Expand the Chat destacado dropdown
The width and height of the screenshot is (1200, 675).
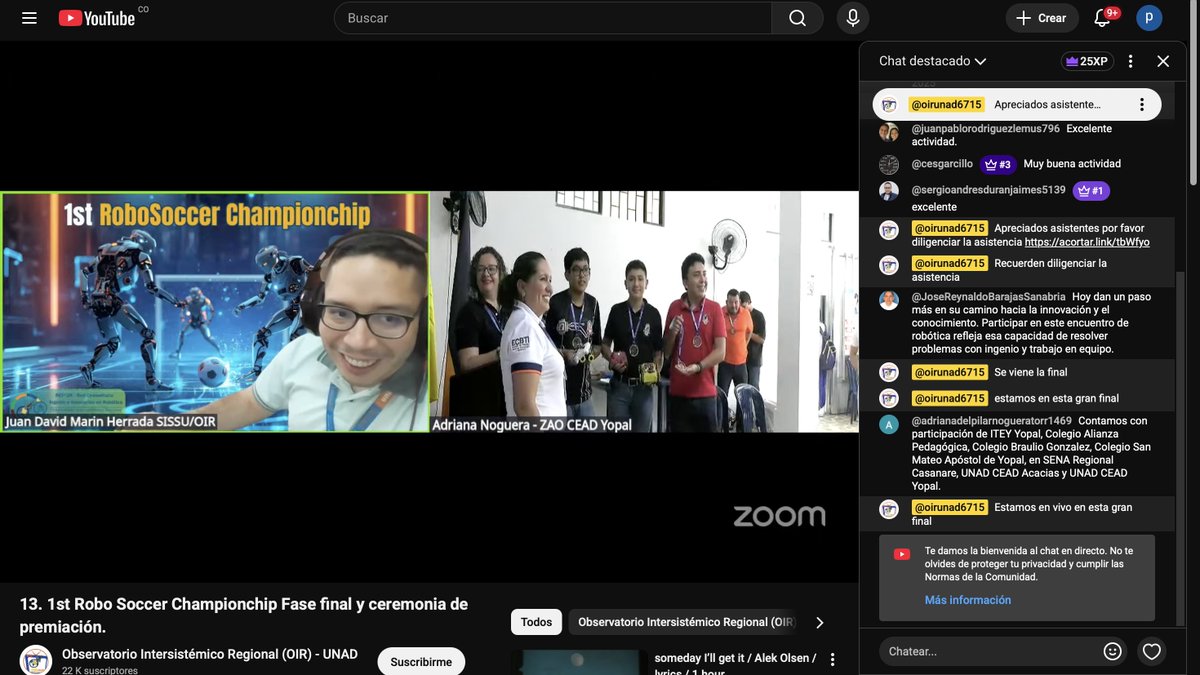(x=932, y=61)
